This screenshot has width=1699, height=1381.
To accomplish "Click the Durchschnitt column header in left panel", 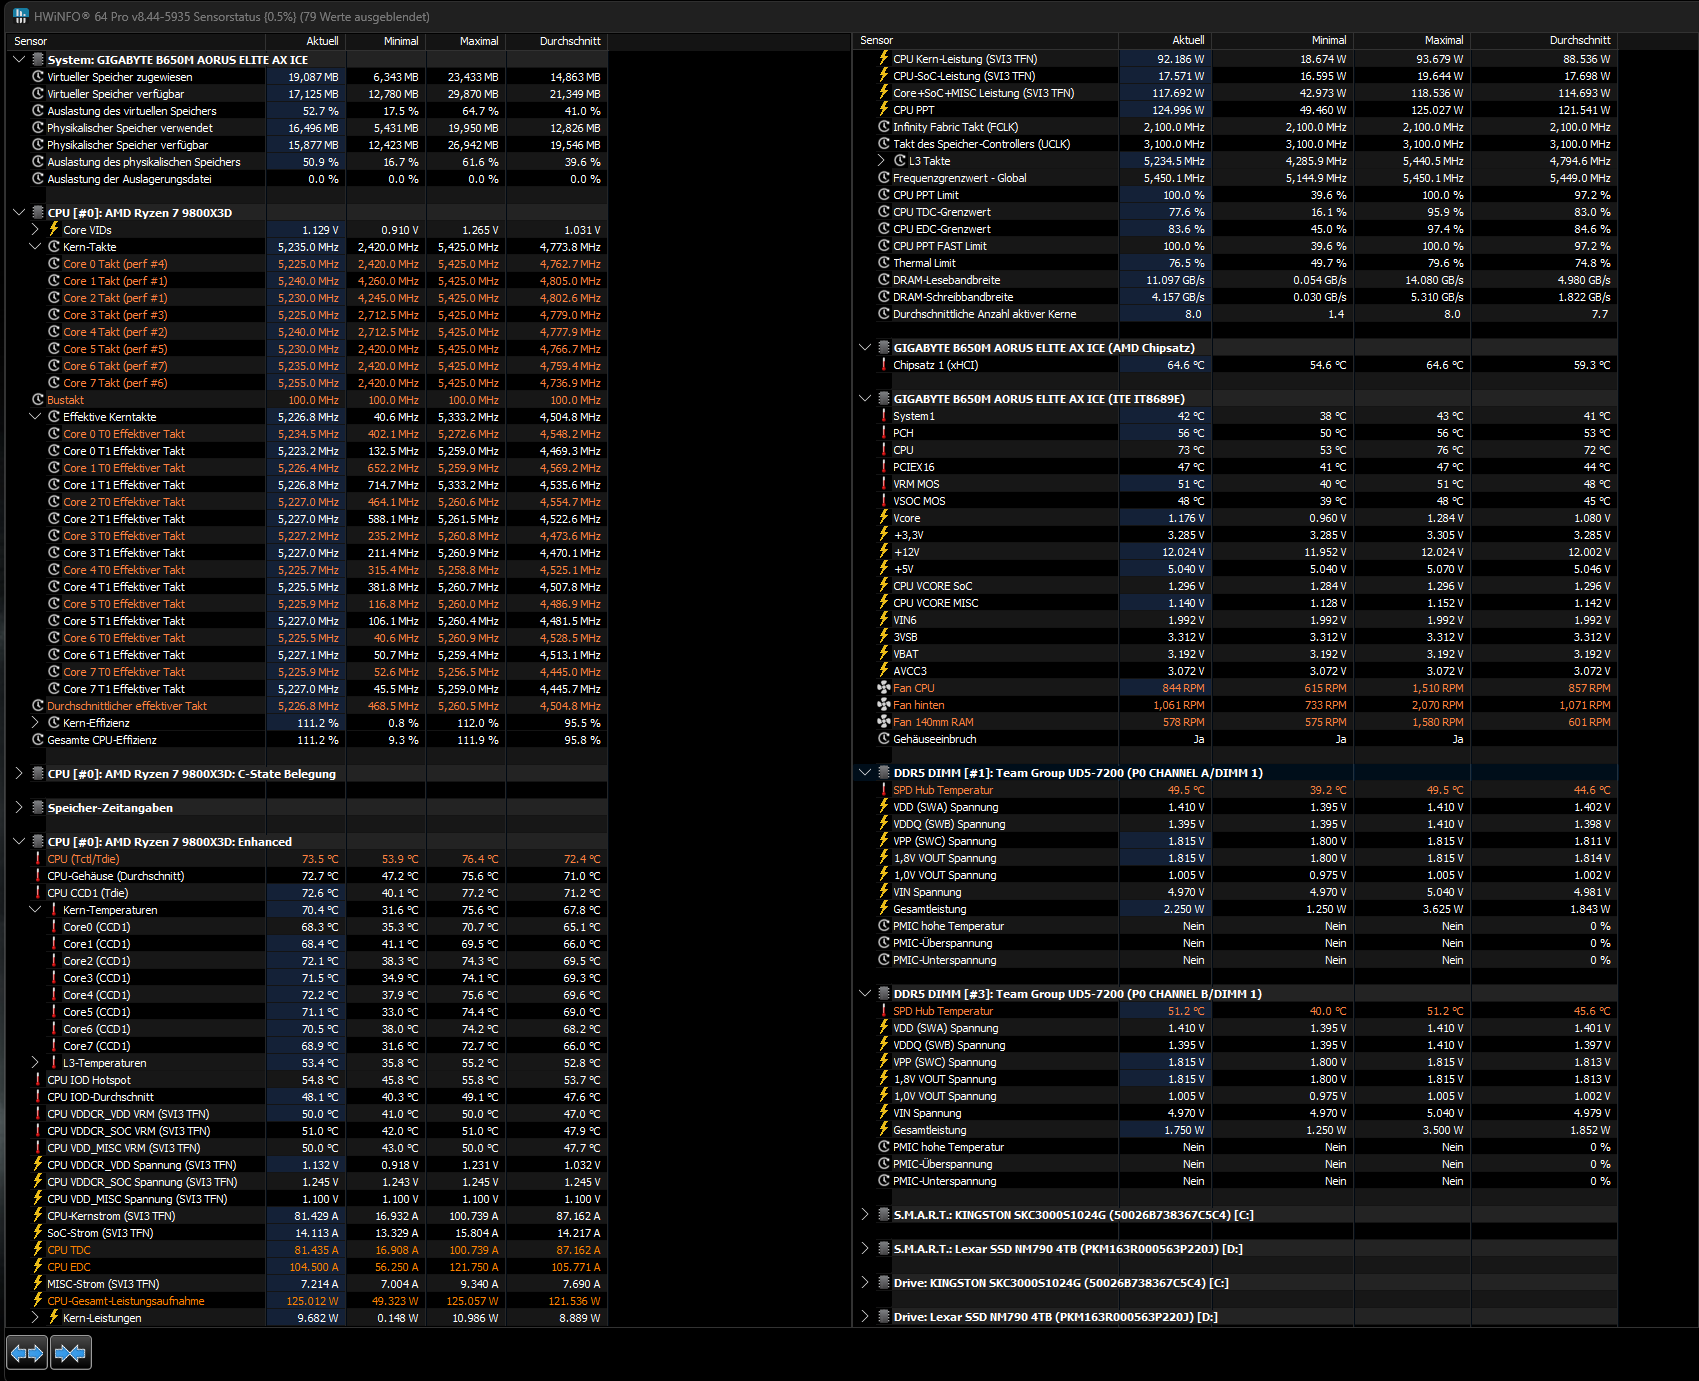I will [x=556, y=41].
